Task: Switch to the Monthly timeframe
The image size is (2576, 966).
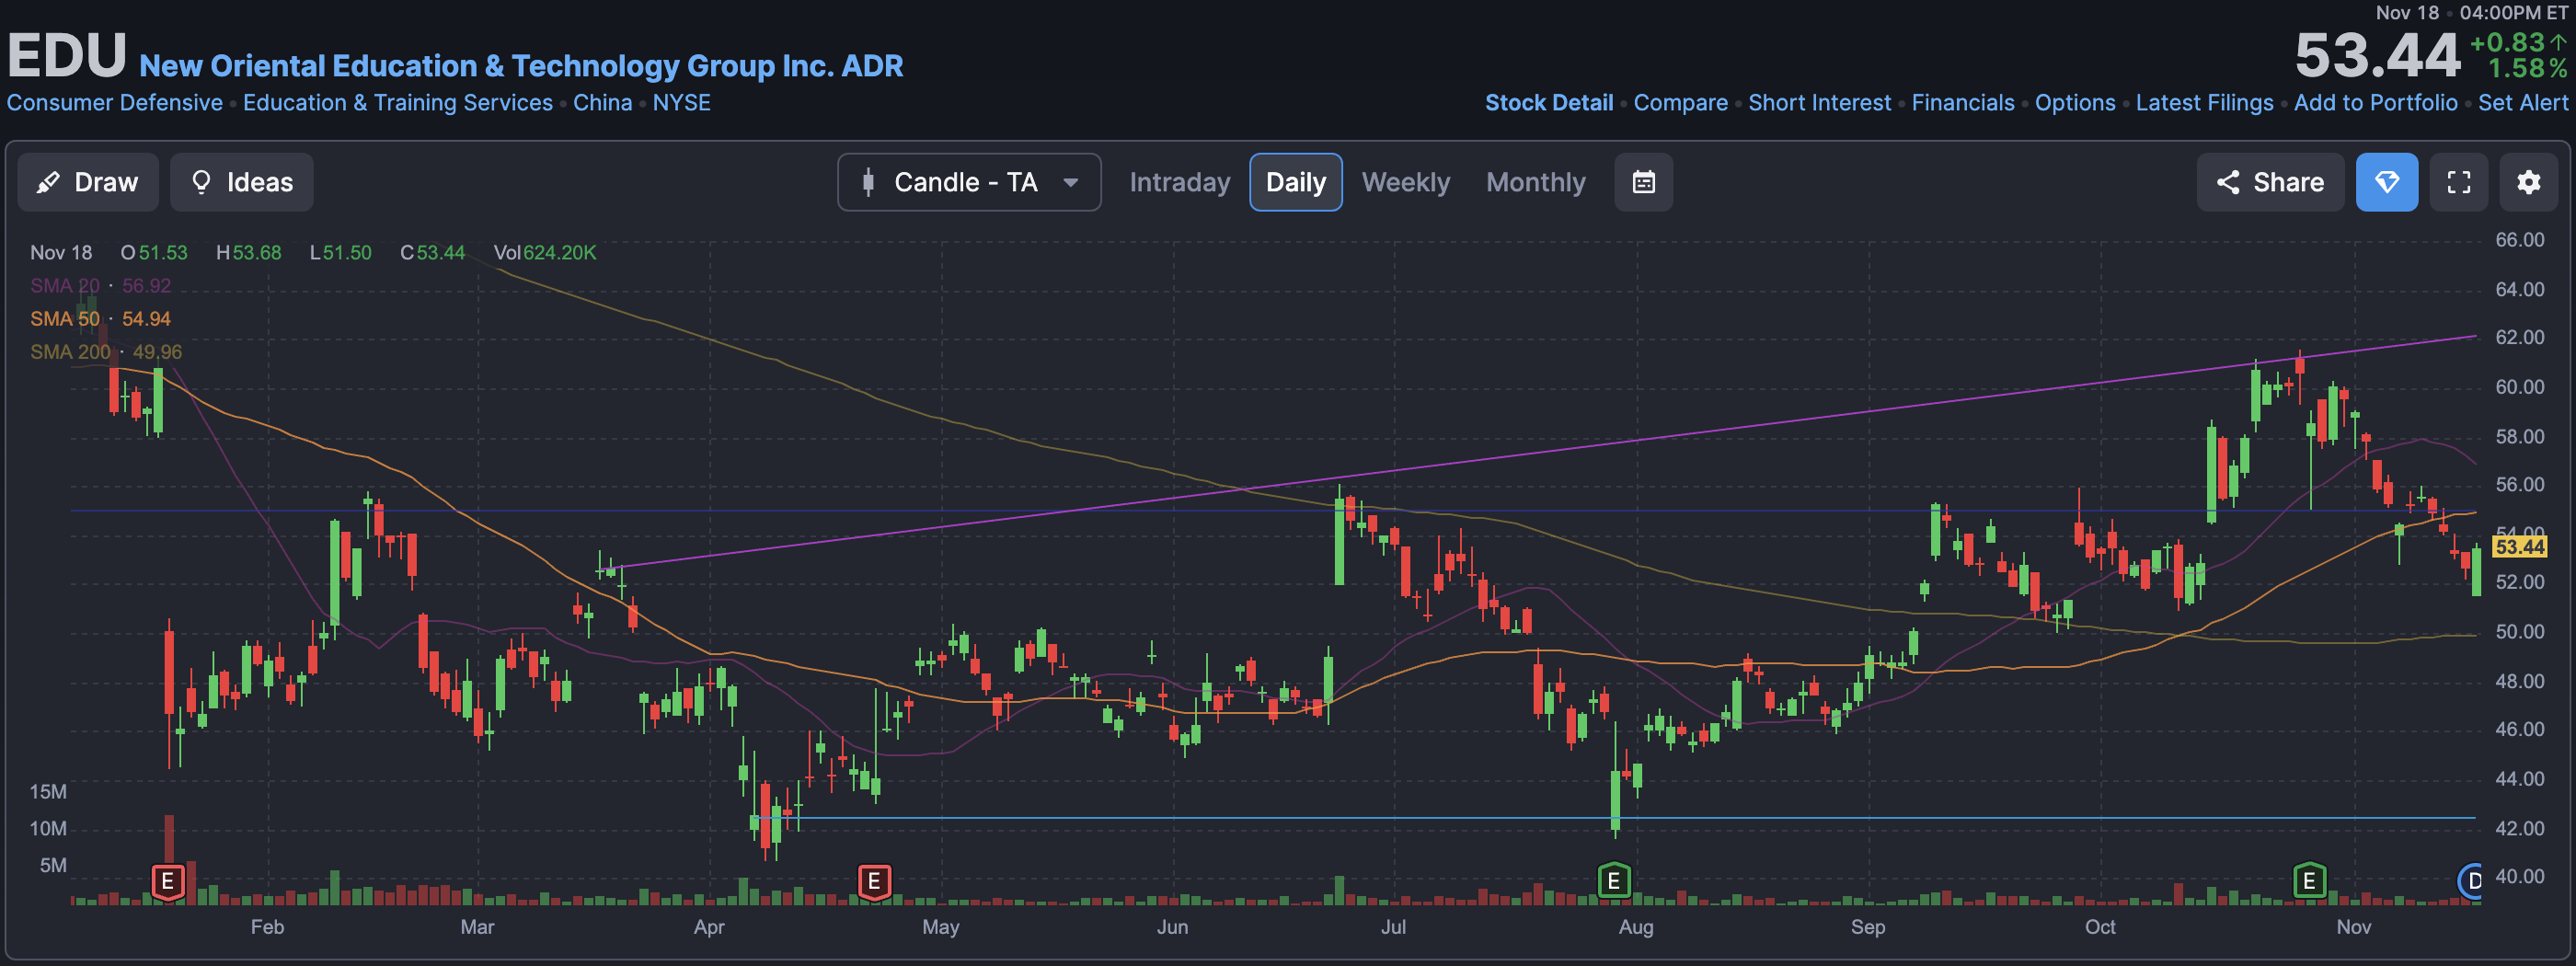Action: [x=1535, y=182]
